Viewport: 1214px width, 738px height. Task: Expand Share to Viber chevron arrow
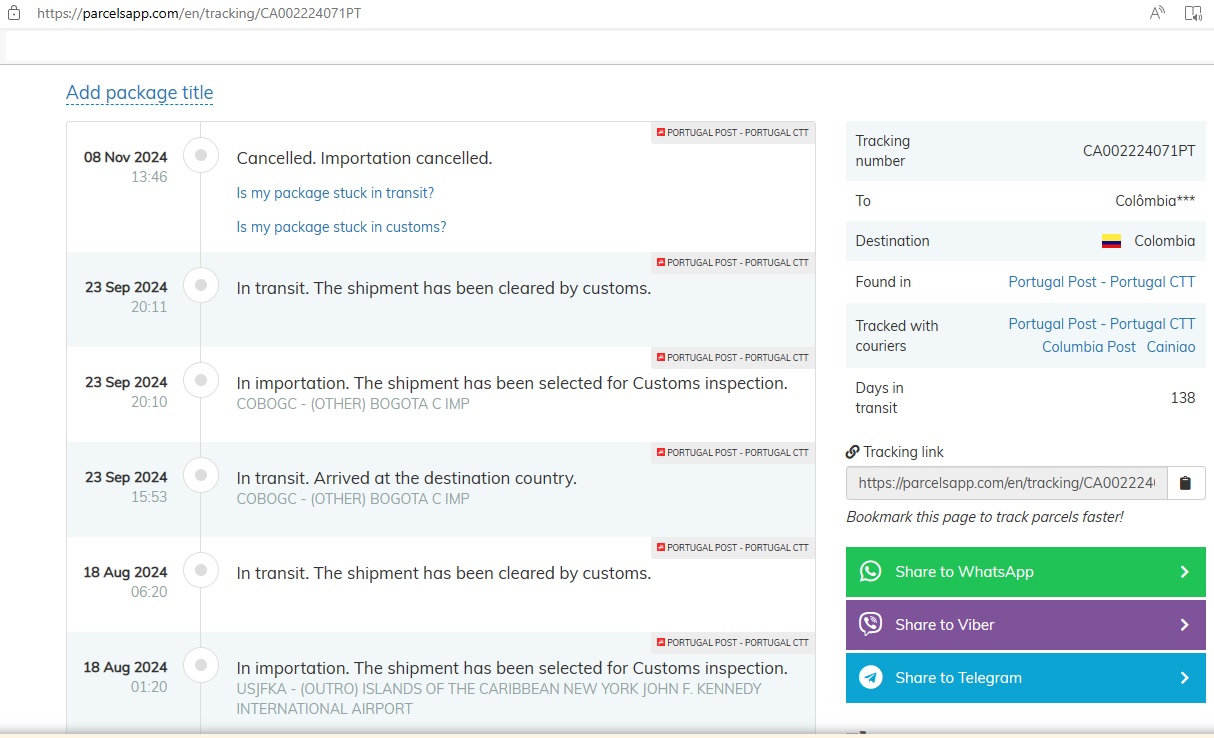[x=1184, y=625]
